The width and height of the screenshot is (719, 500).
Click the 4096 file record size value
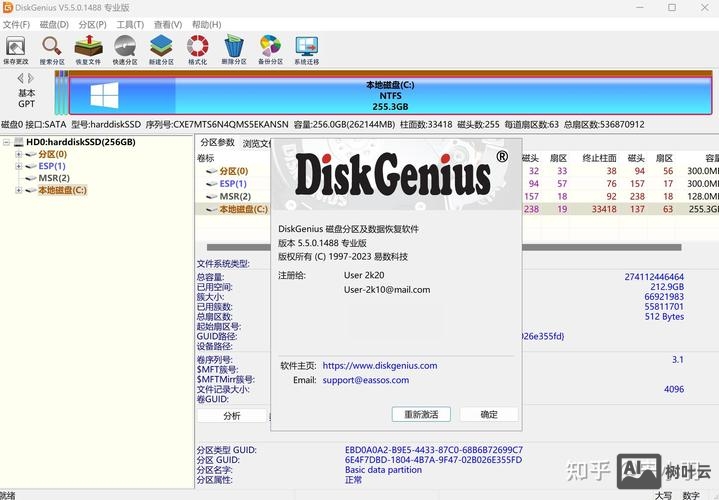tap(674, 389)
